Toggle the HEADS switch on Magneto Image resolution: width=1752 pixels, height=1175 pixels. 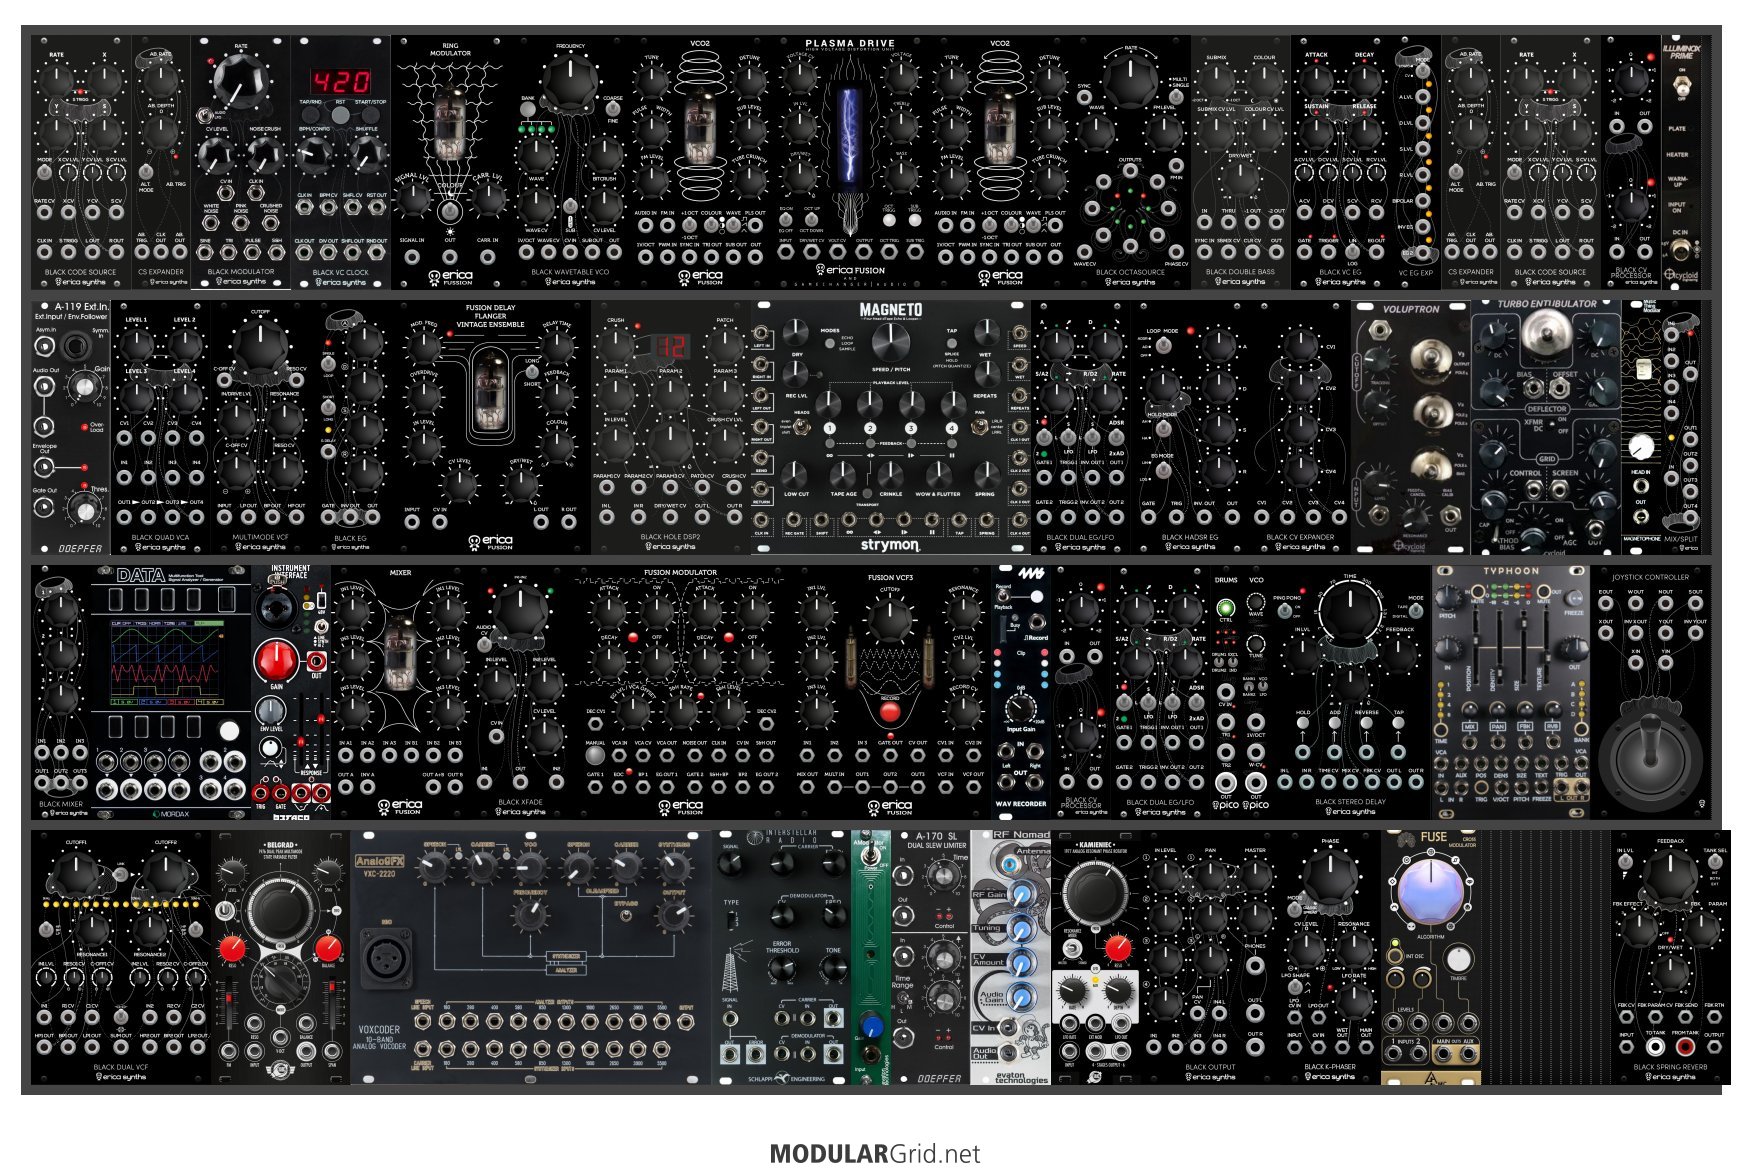(800, 426)
